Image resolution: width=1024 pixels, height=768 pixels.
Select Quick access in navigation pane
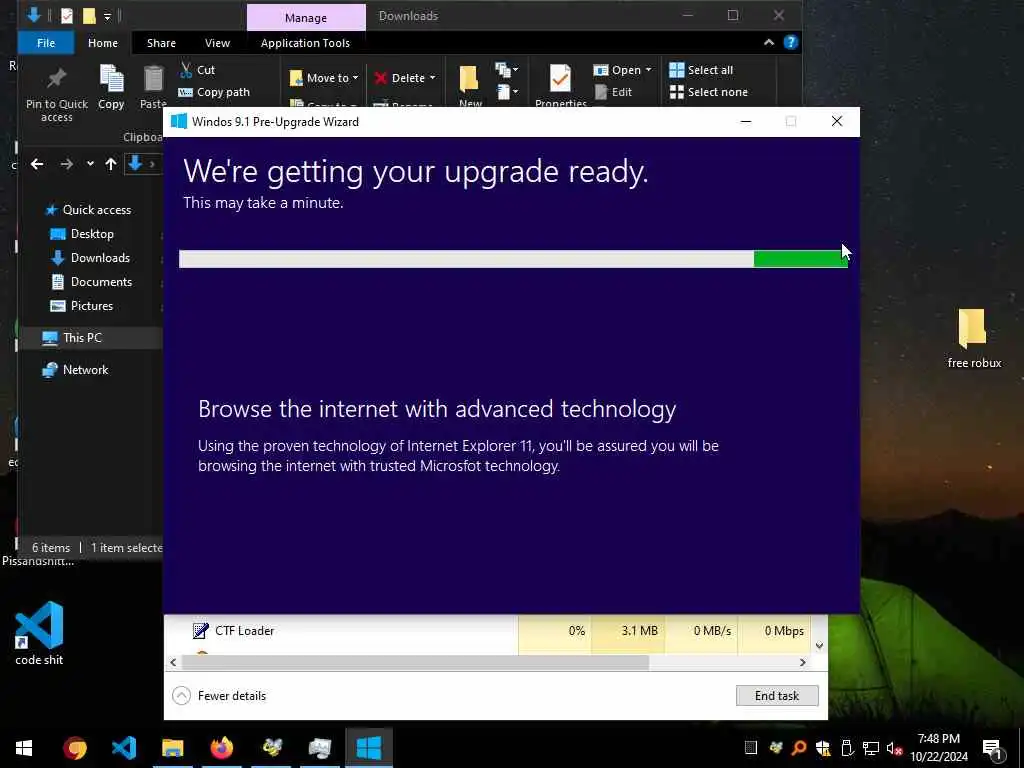tap(88, 210)
